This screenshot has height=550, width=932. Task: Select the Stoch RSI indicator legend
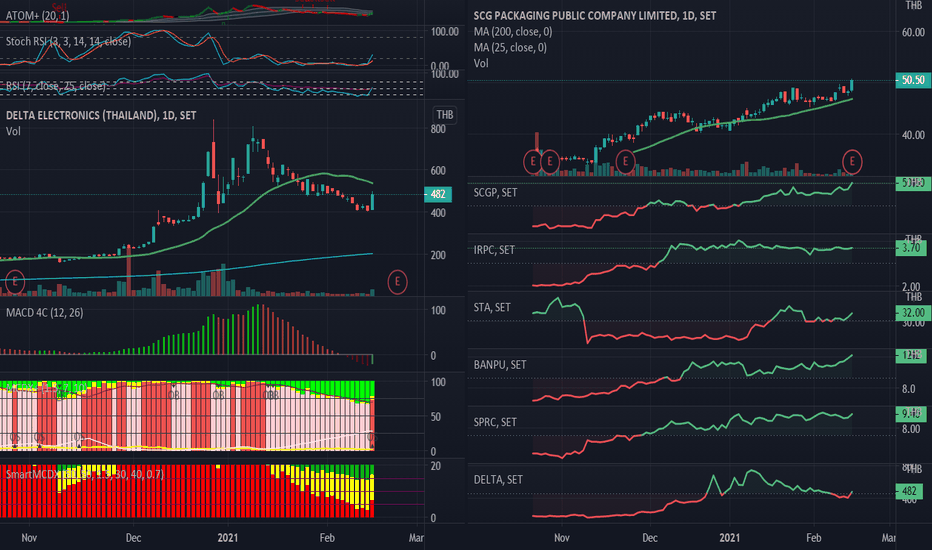coord(68,42)
